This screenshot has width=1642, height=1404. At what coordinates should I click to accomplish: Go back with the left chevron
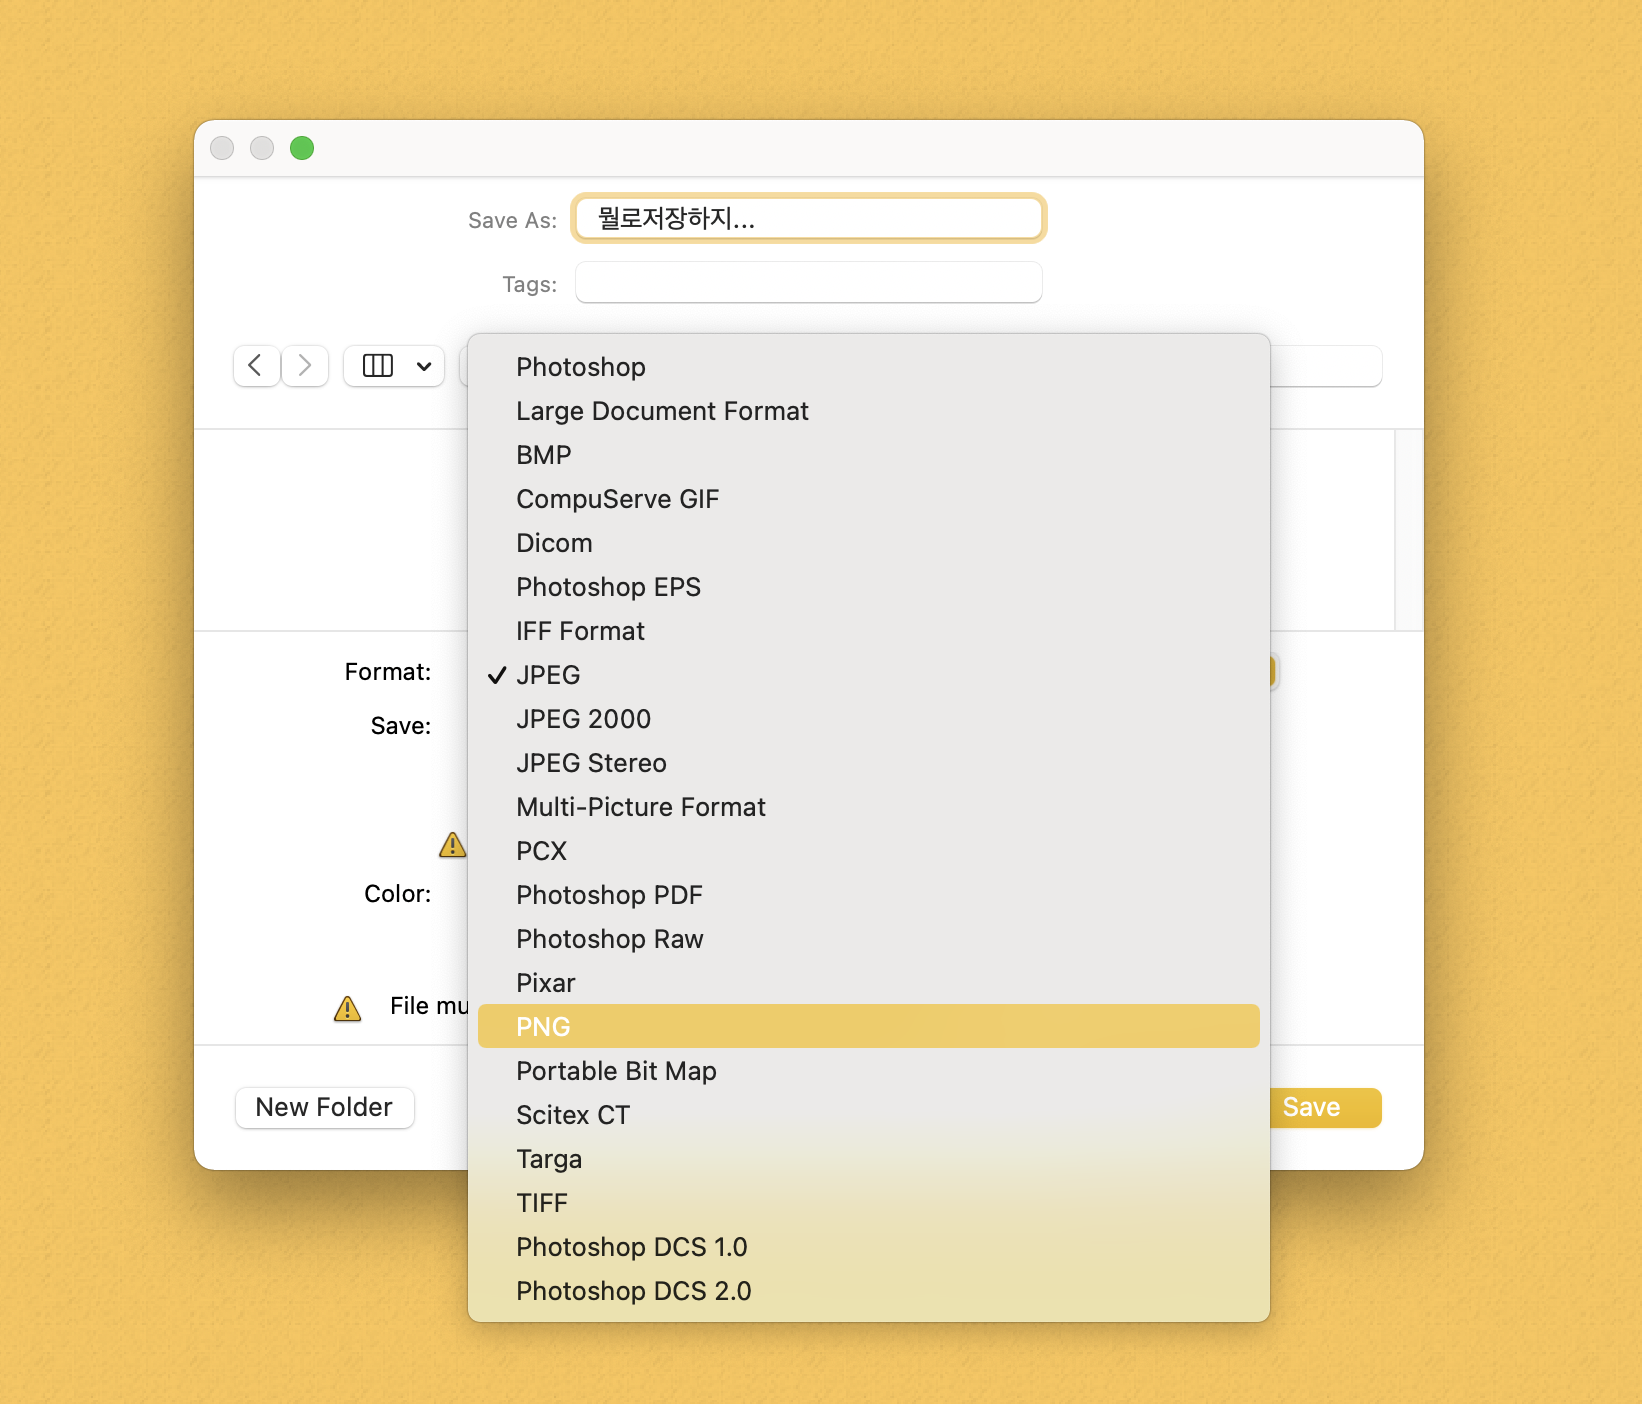click(x=256, y=366)
